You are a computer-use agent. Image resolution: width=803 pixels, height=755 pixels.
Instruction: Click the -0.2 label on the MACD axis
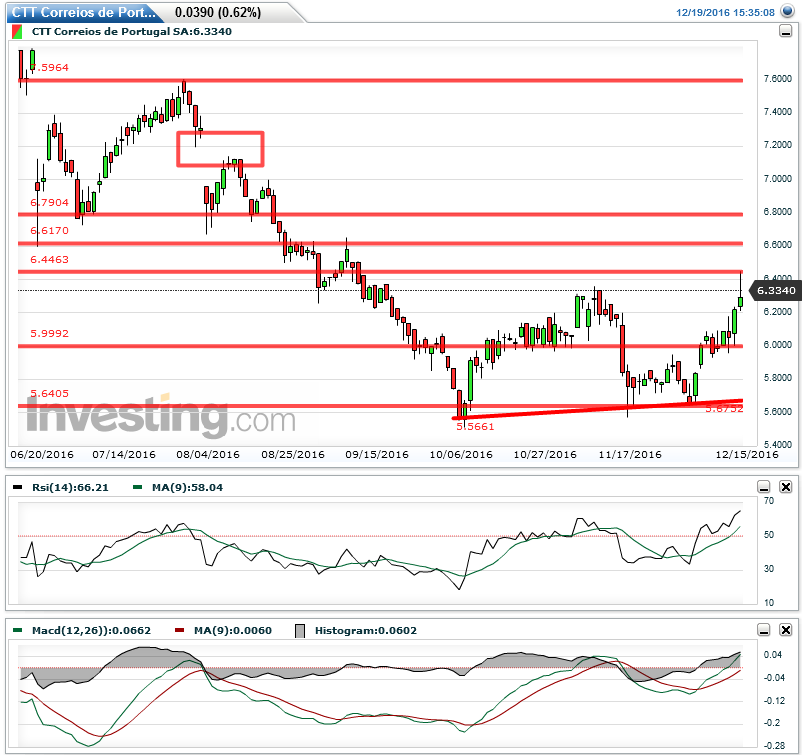point(773,723)
